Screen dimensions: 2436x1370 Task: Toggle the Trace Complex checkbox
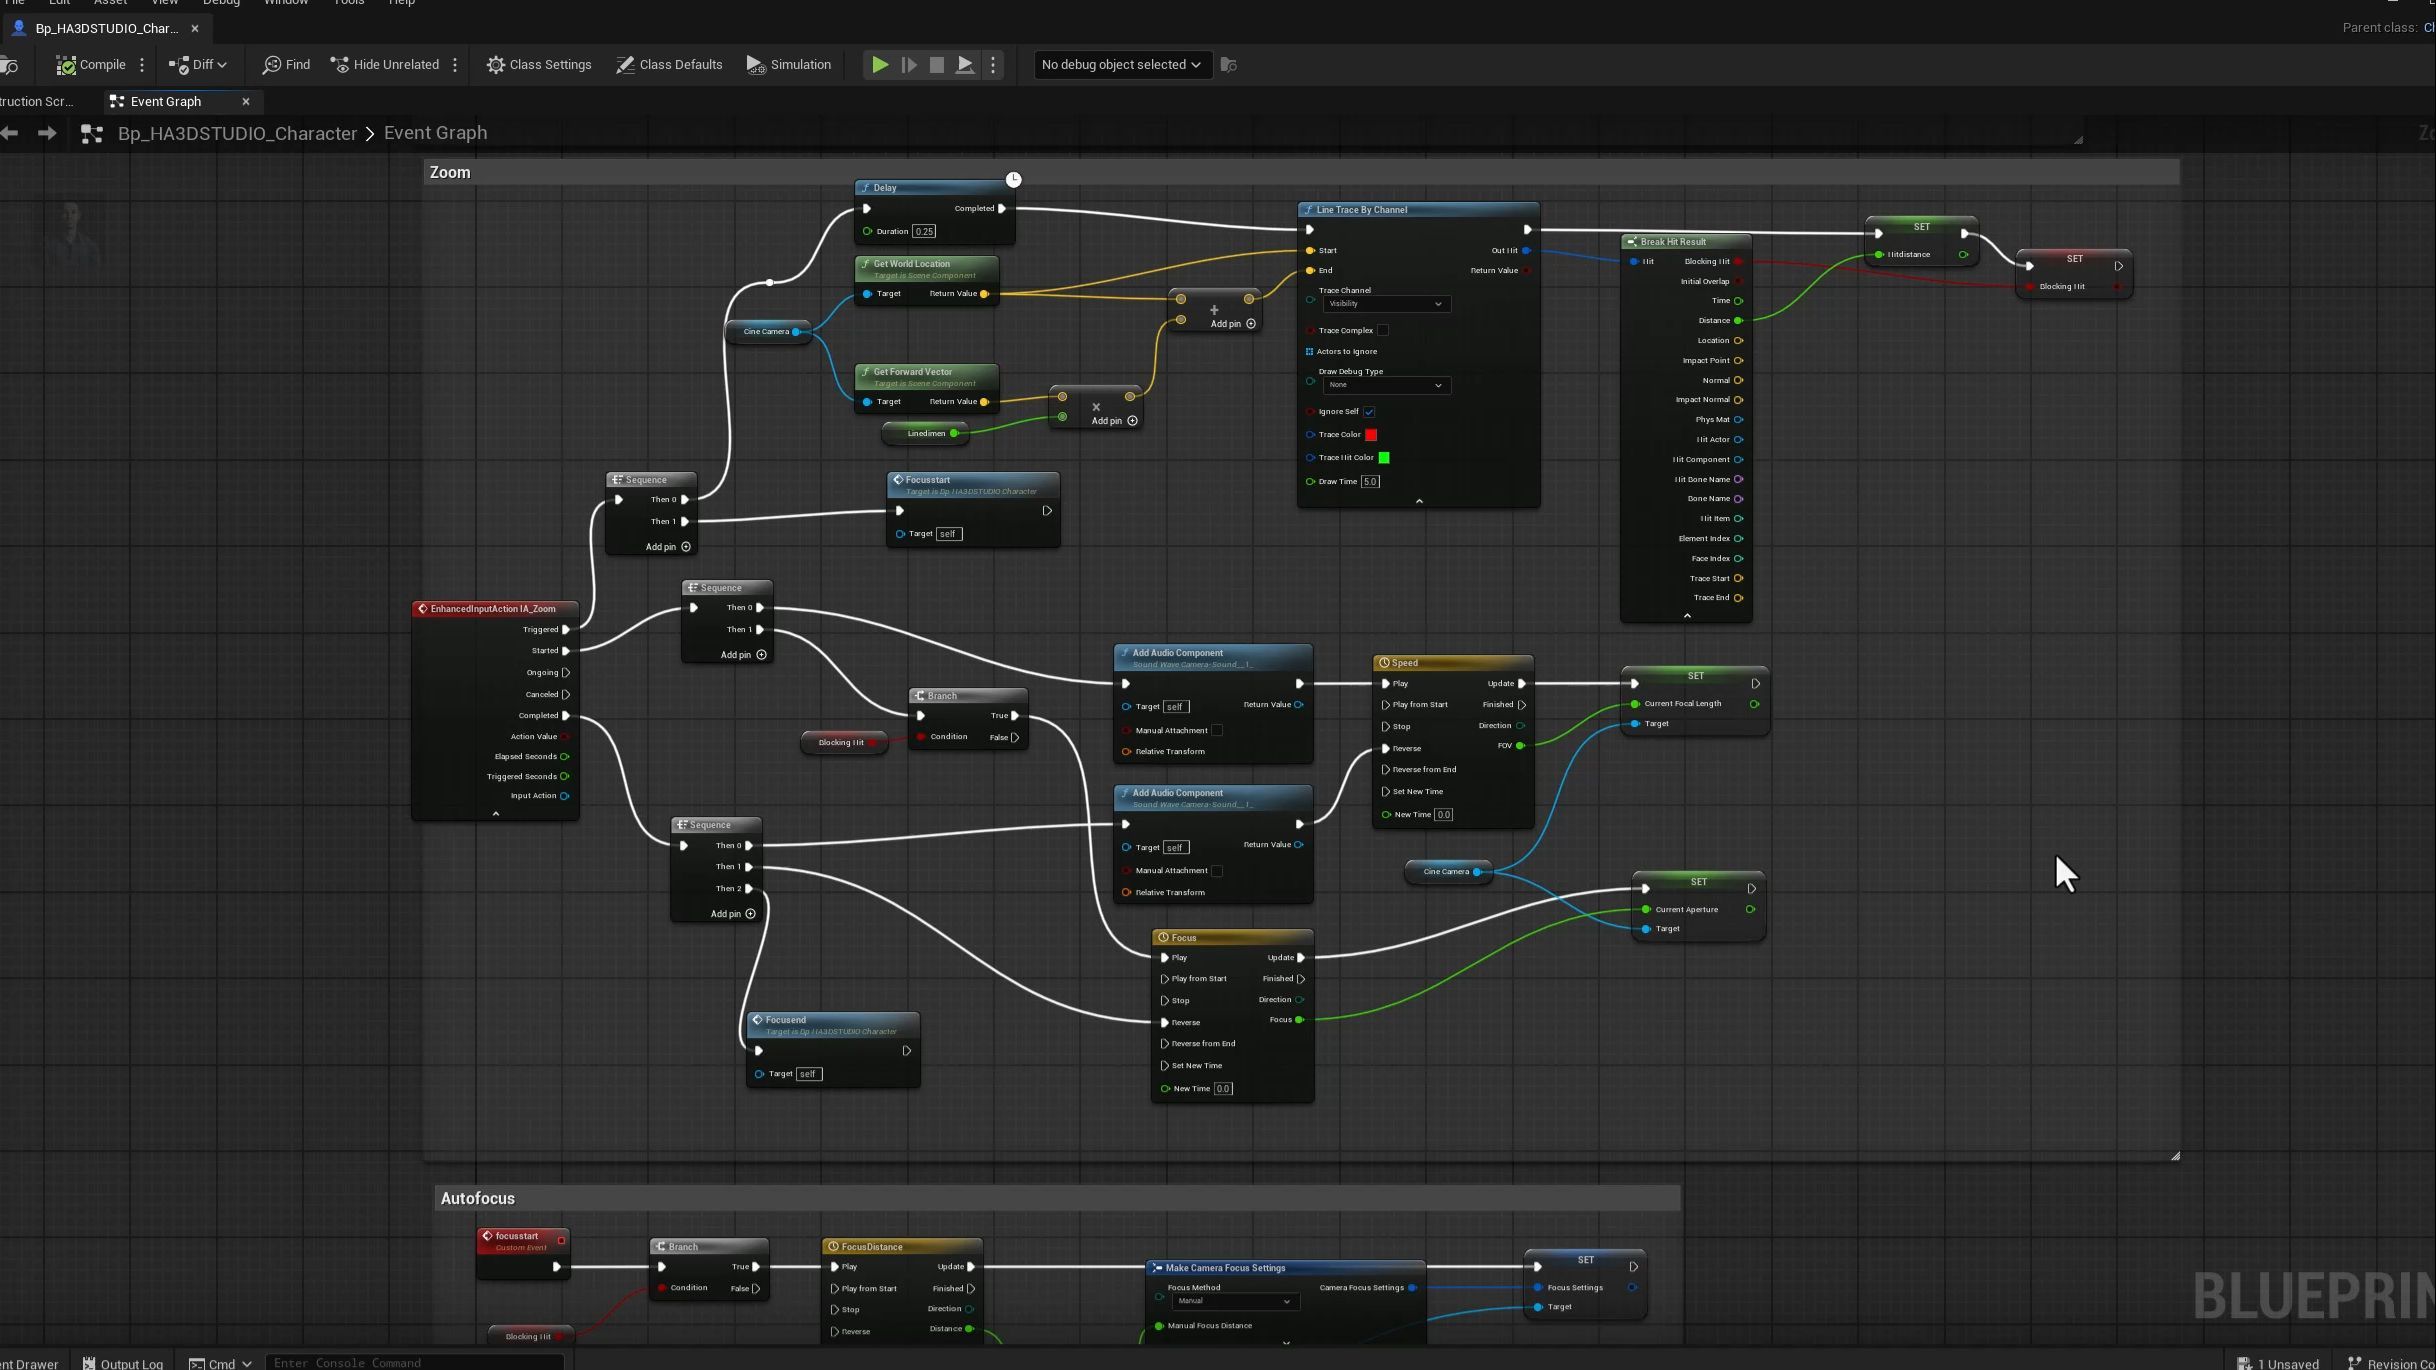pyautogui.click(x=1383, y=331)
